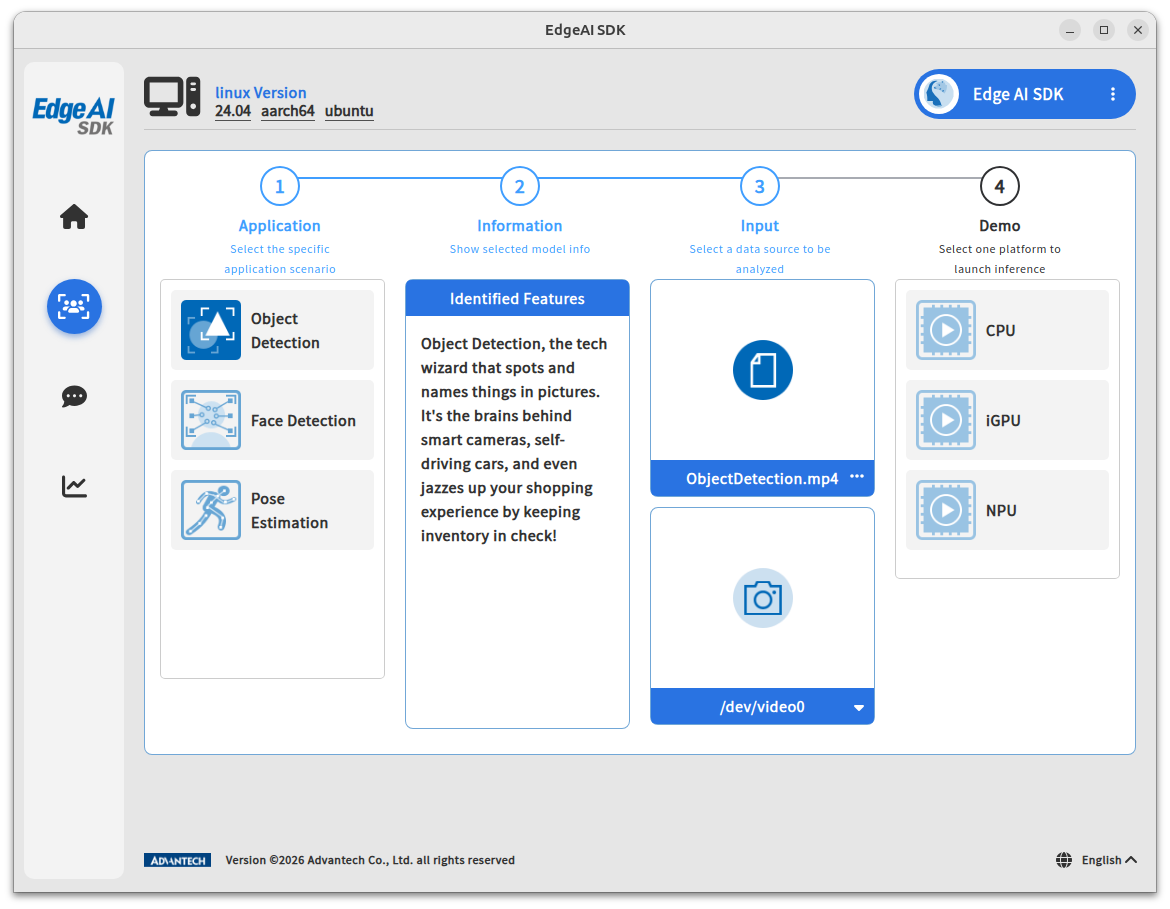Click 'Select the specific application scenario' text

[280, 259]
